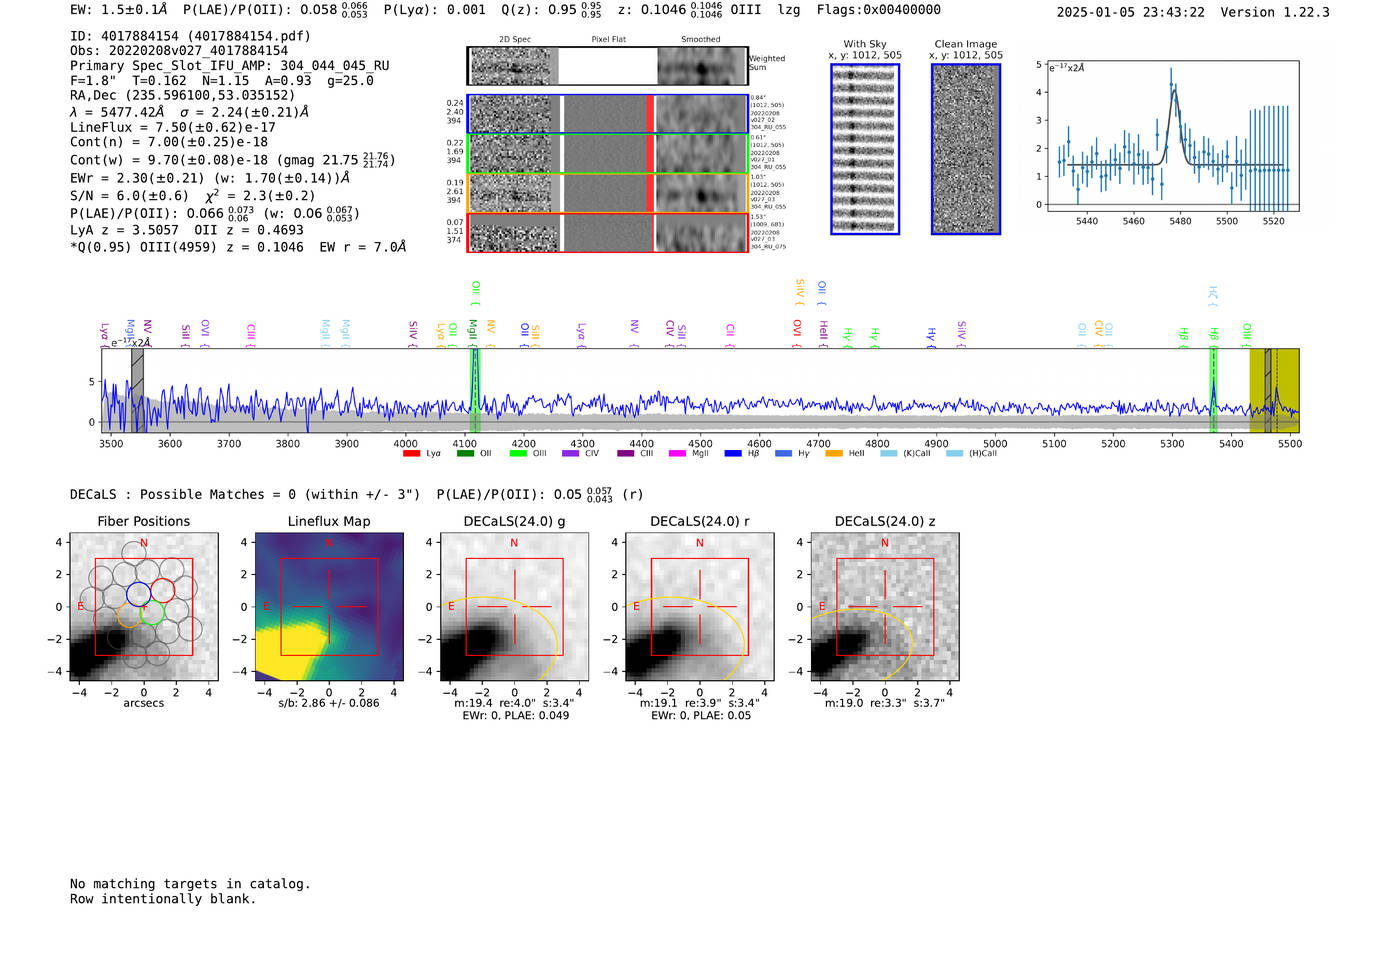Viewport: 1400px width, 953px height.
Task: Click the S/N = 6.0(±0.6) line
Action: [x=193, y=195]
